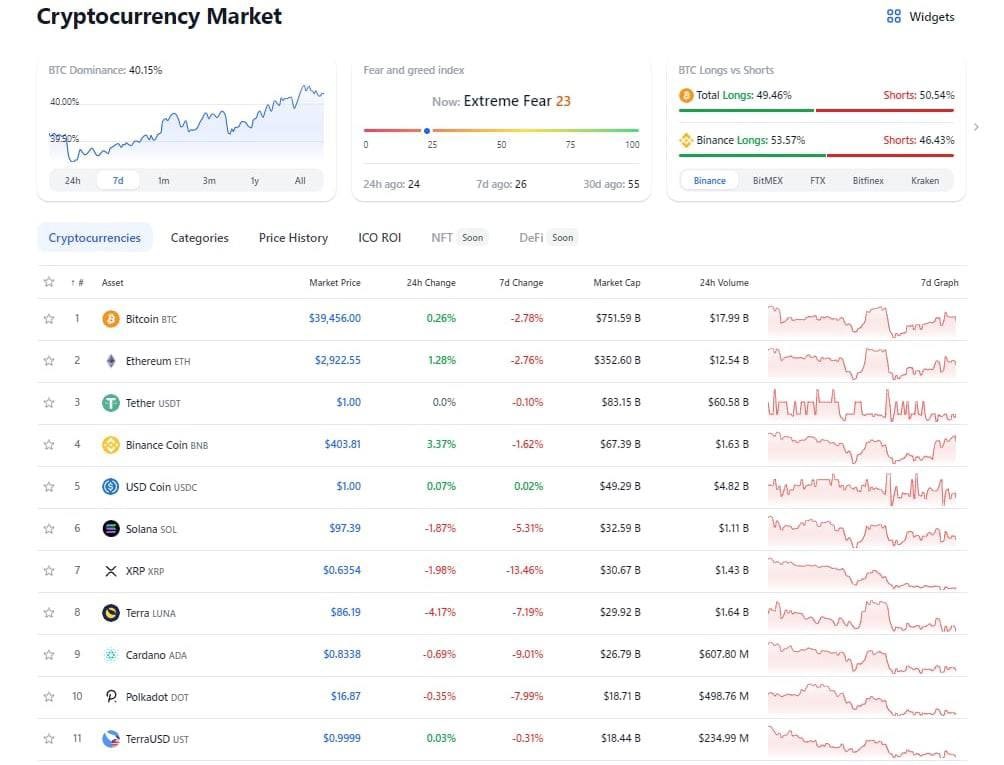This screenshot has height=765, width=1004.
Task: Favorite Solana with its star
Action: tap(49, 529)
